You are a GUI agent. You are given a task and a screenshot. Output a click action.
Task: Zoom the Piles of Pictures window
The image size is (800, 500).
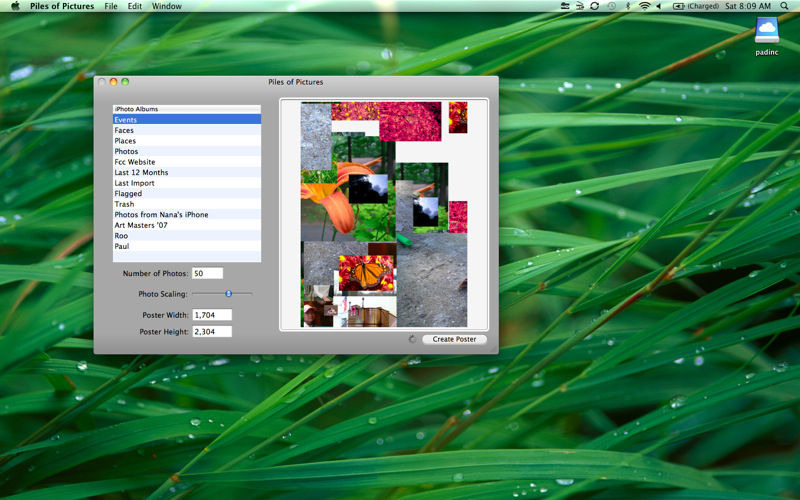[x=125, y=82]
